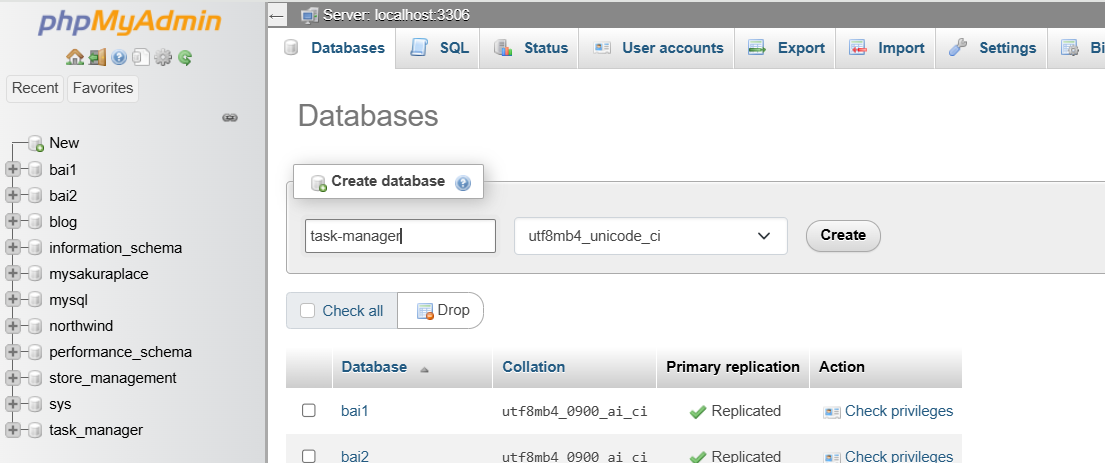Click the log out door icon
Viewport: 1105px width, 463px height.
97,57
